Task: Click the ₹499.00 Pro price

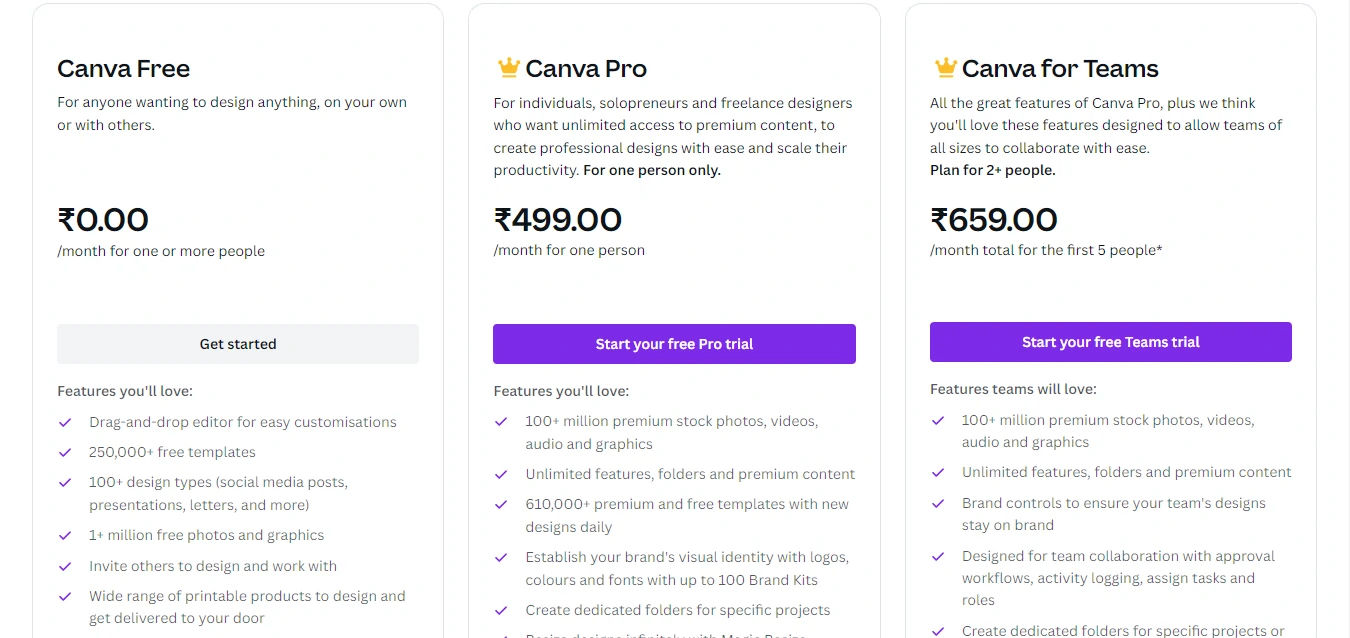Action: pyautogui.click(x=557, y=219)
